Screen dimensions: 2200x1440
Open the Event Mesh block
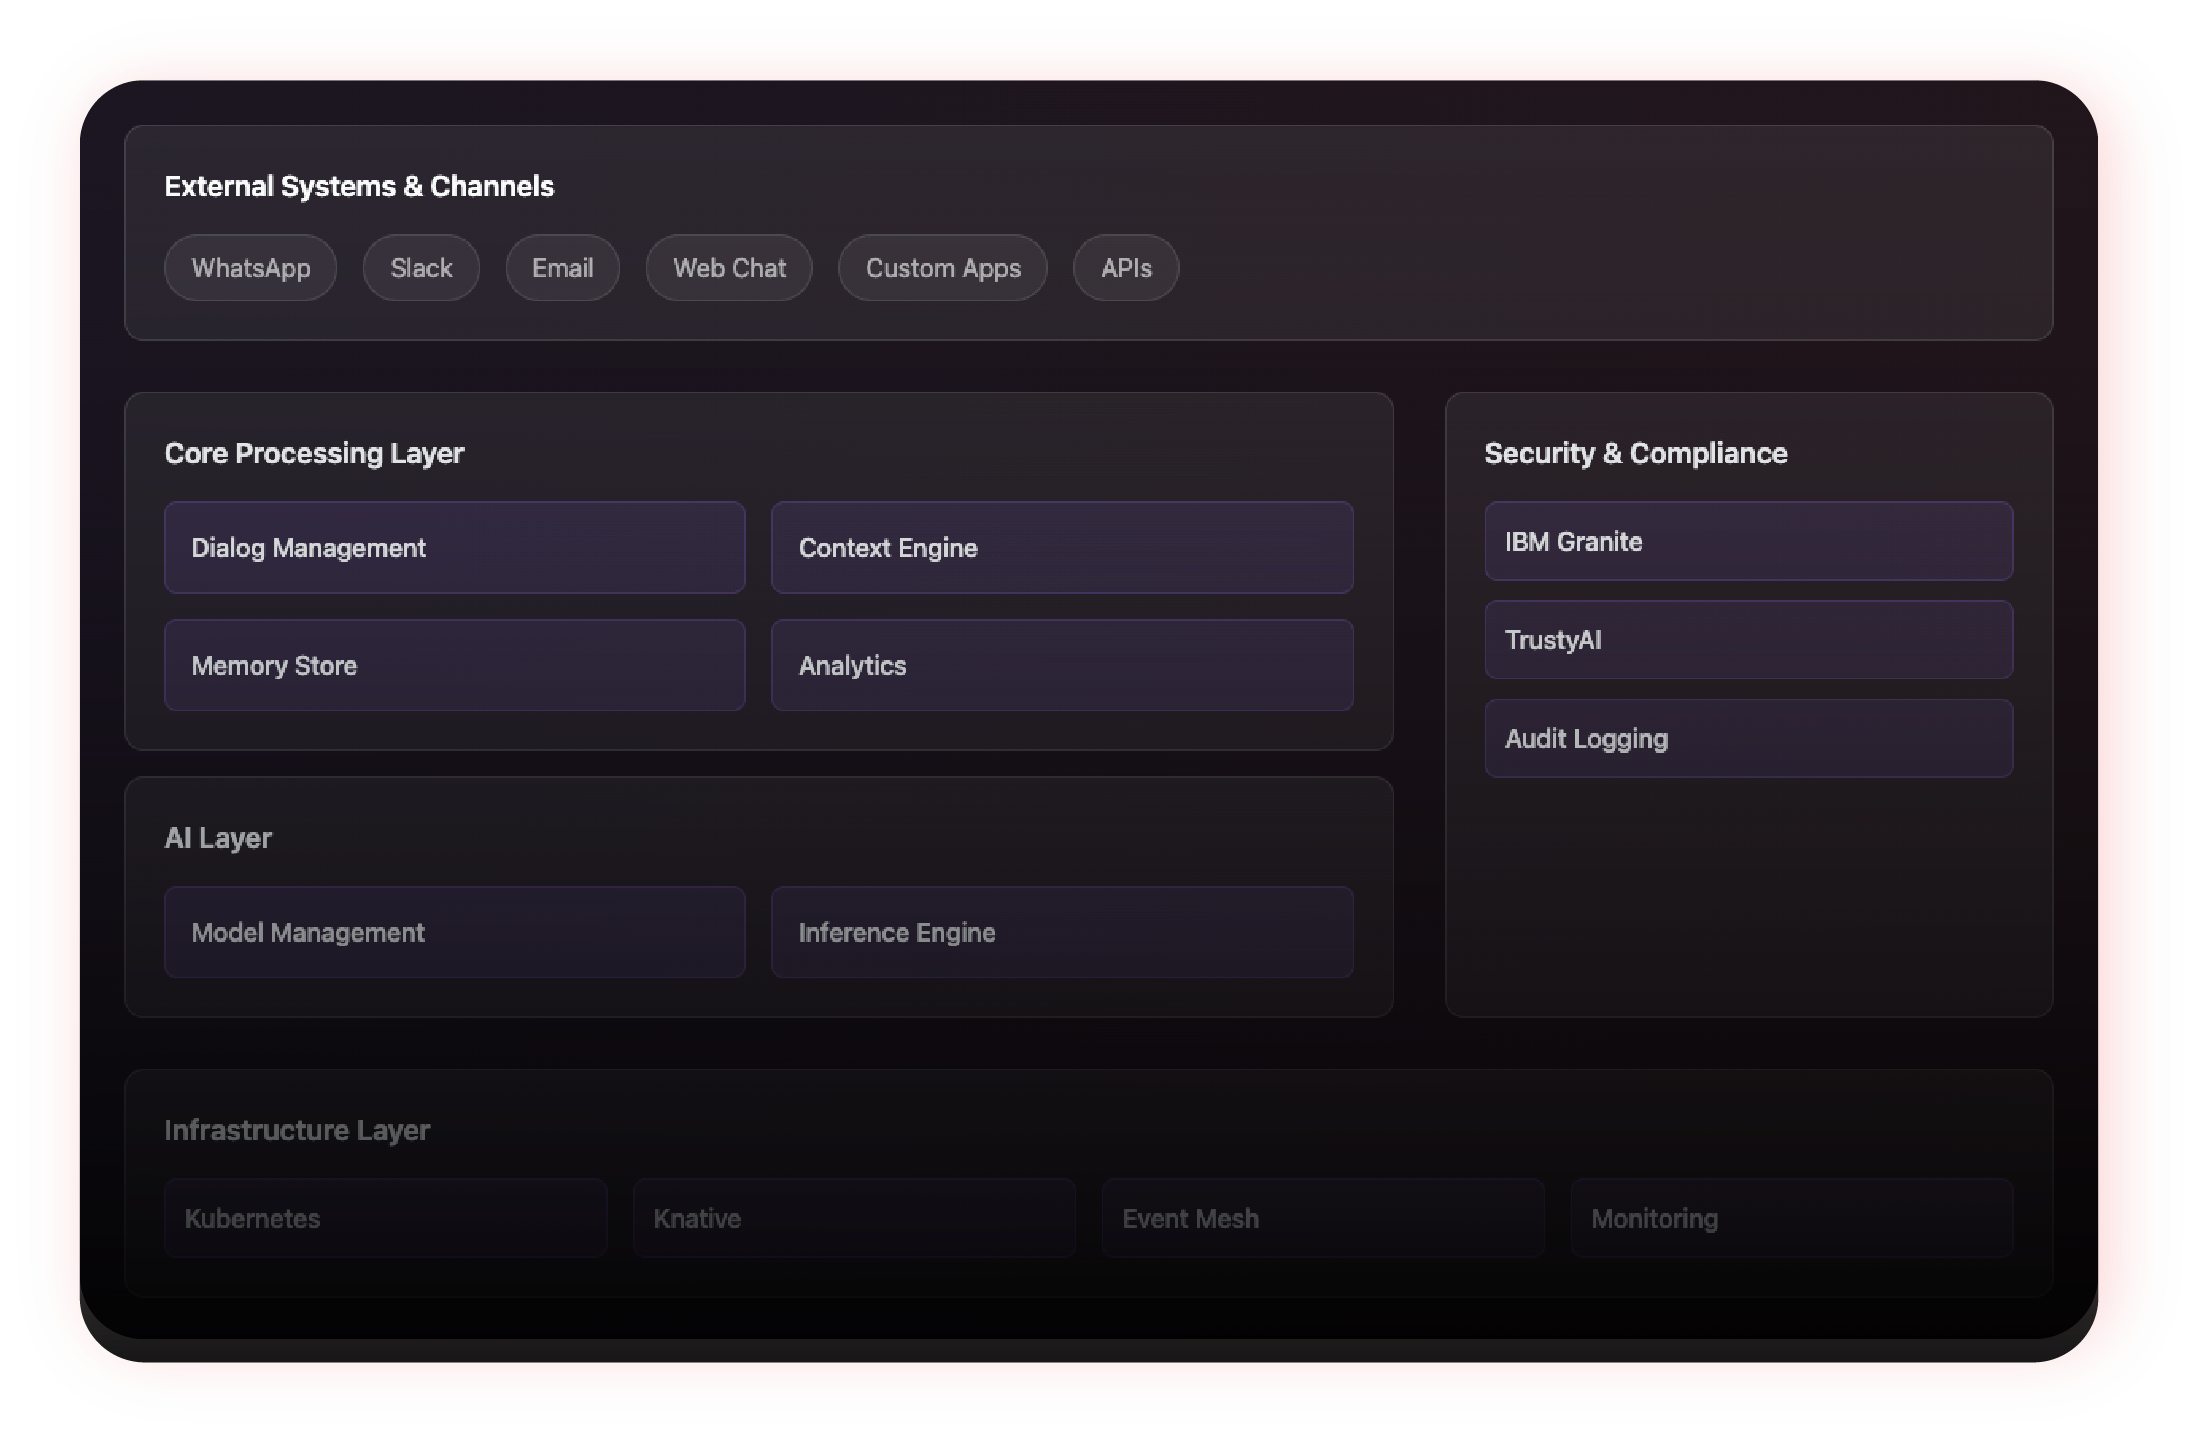coord(1322,1219)
